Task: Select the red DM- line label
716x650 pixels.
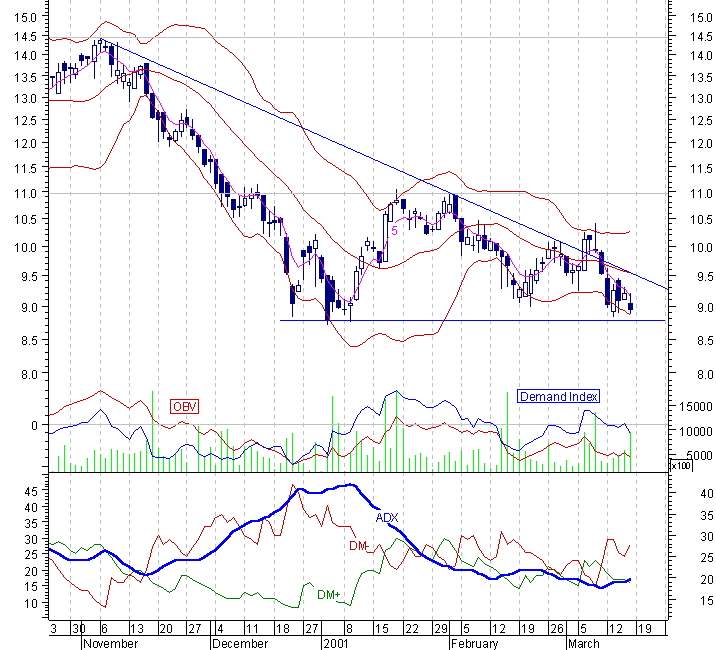Action: pos(359,545)
